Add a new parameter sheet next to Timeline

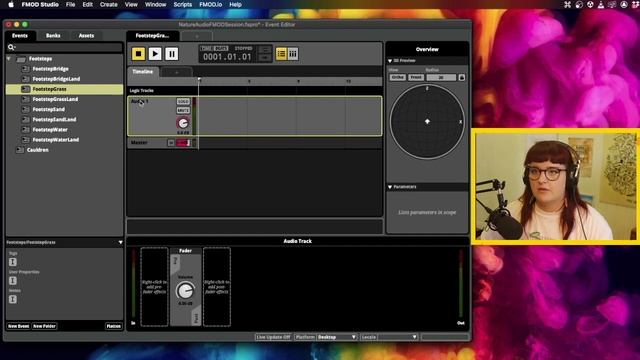(176, 72)
